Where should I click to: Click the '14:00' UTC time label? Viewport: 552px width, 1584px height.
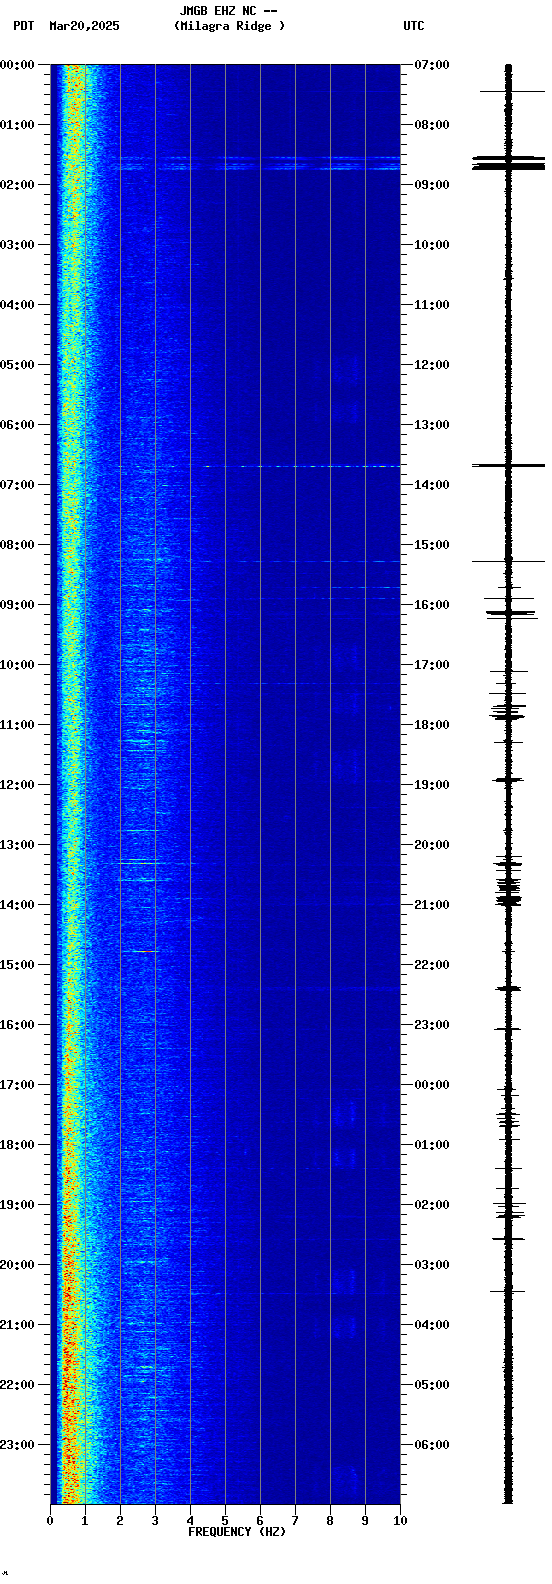coord(432,485)
